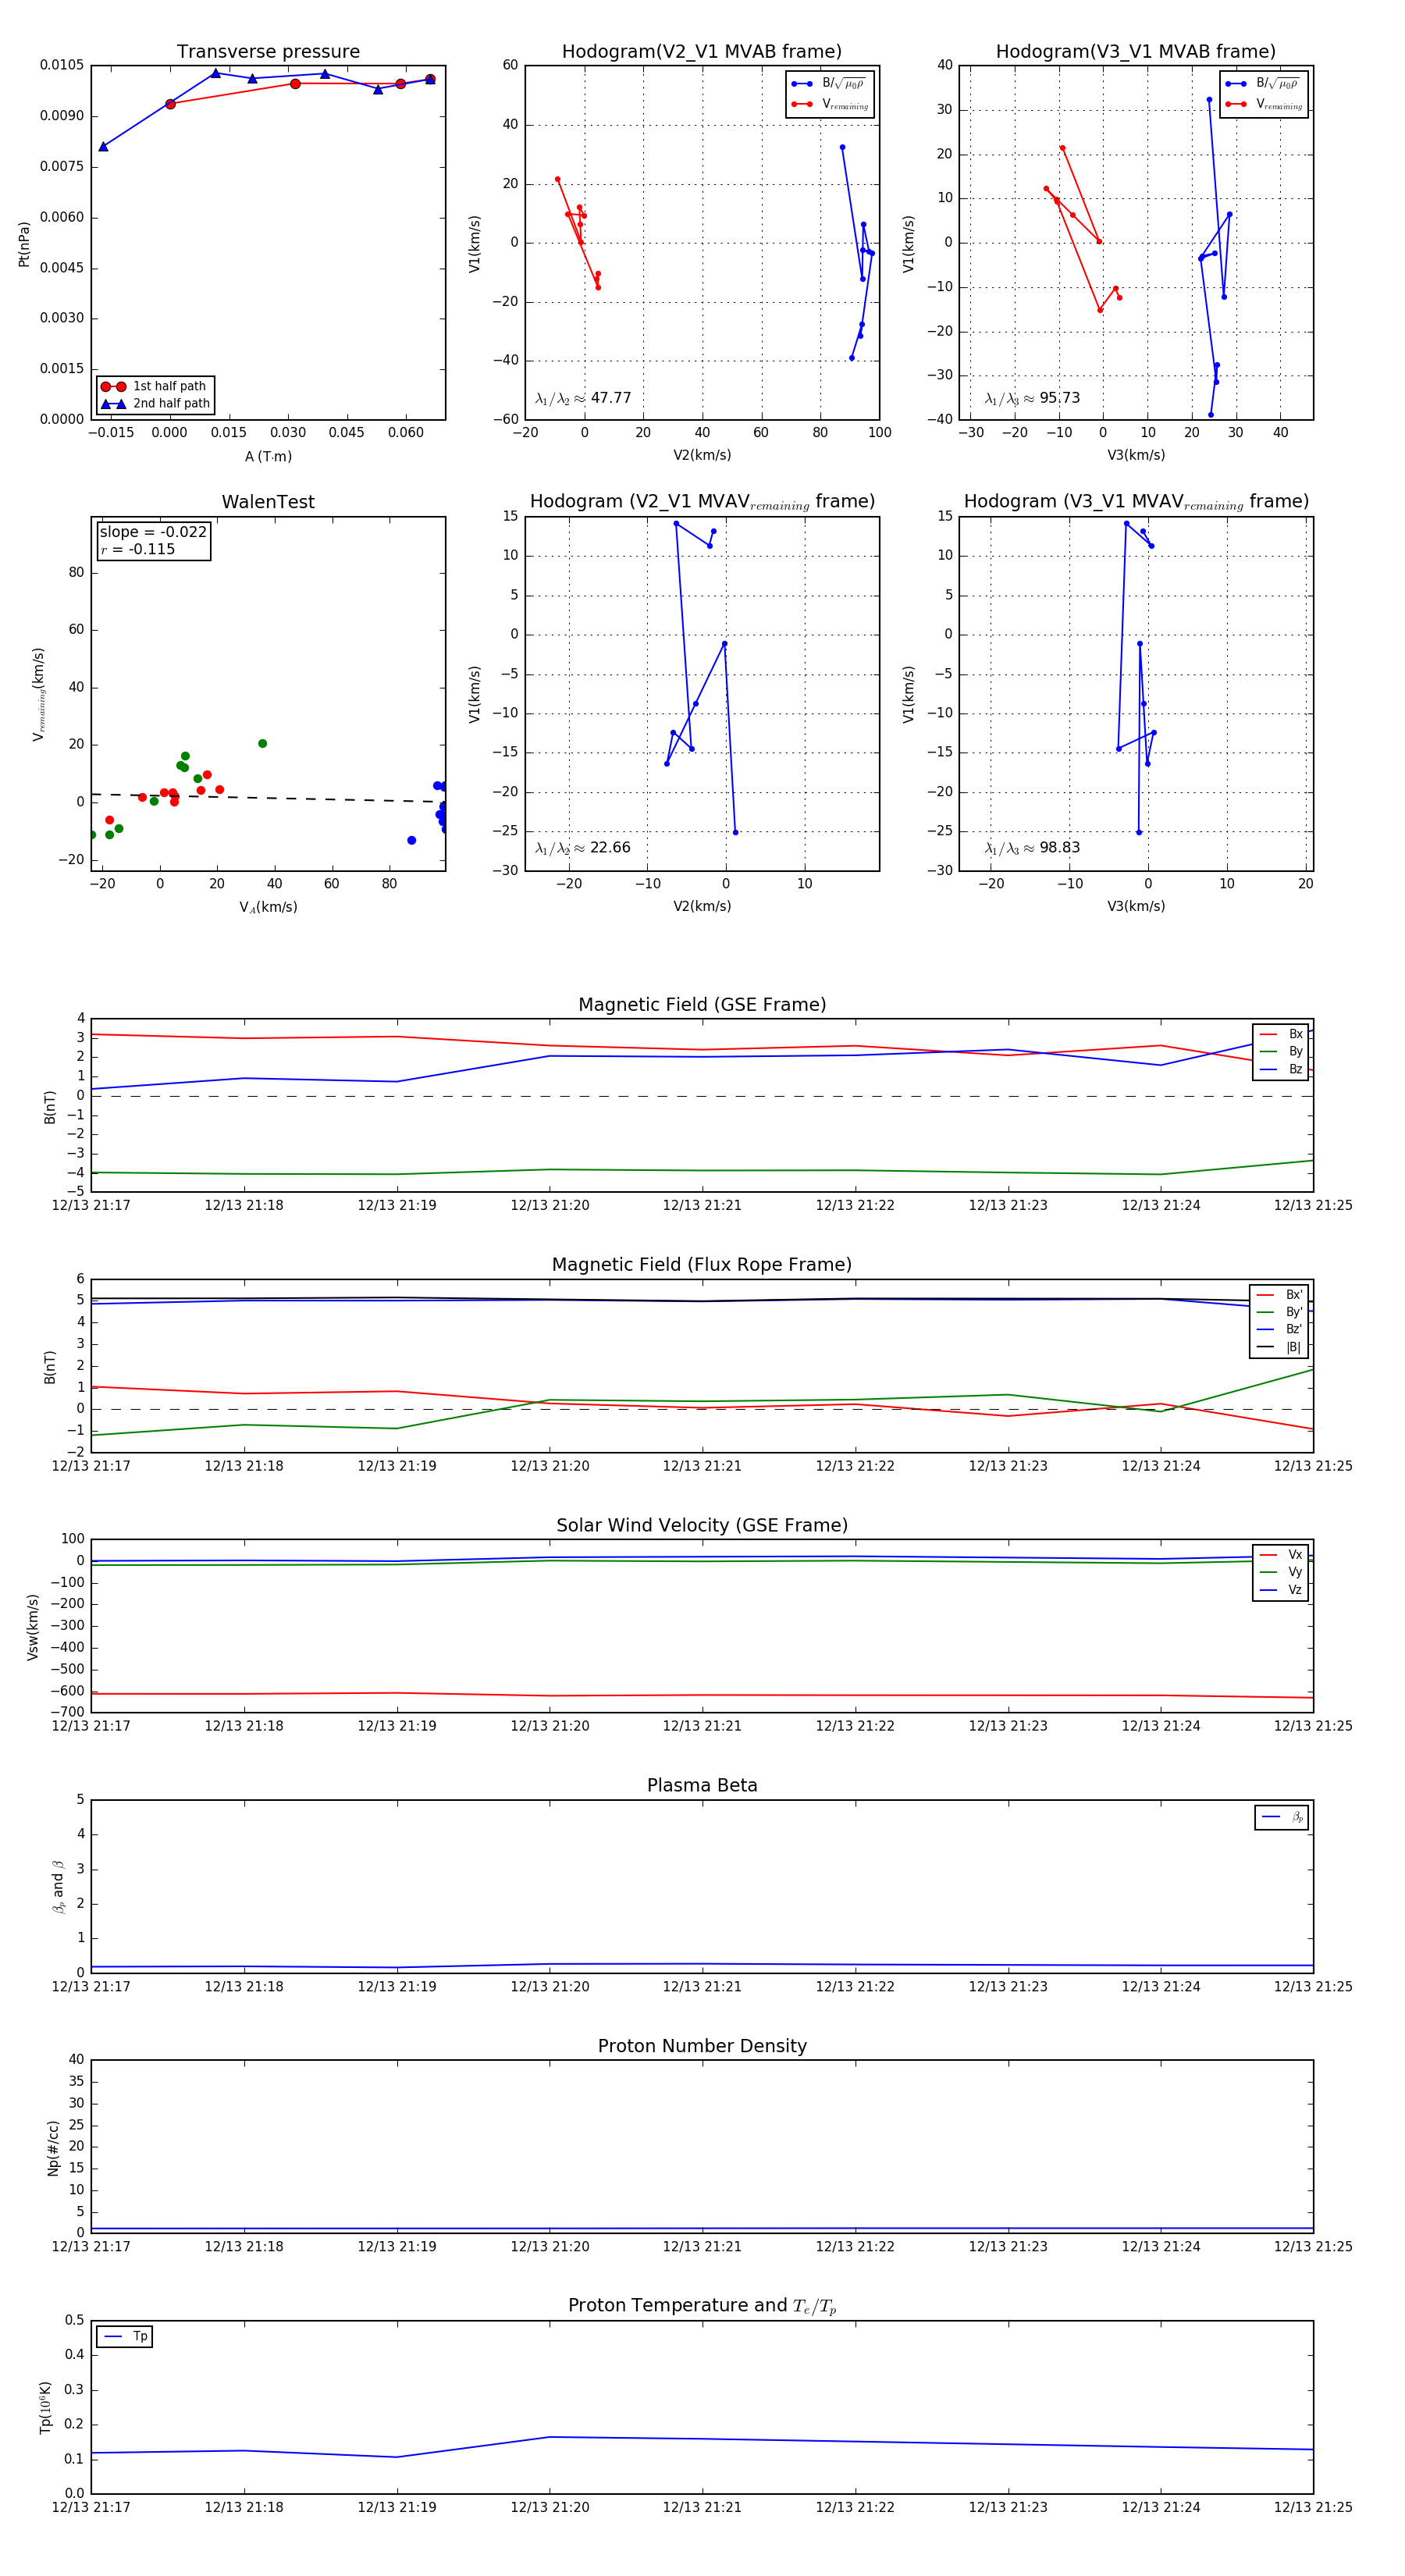1405x2576 pixels.
Task: Click 'B(nT)' y-axis label of GSE magnetic field
Action: coord(50,1107)
